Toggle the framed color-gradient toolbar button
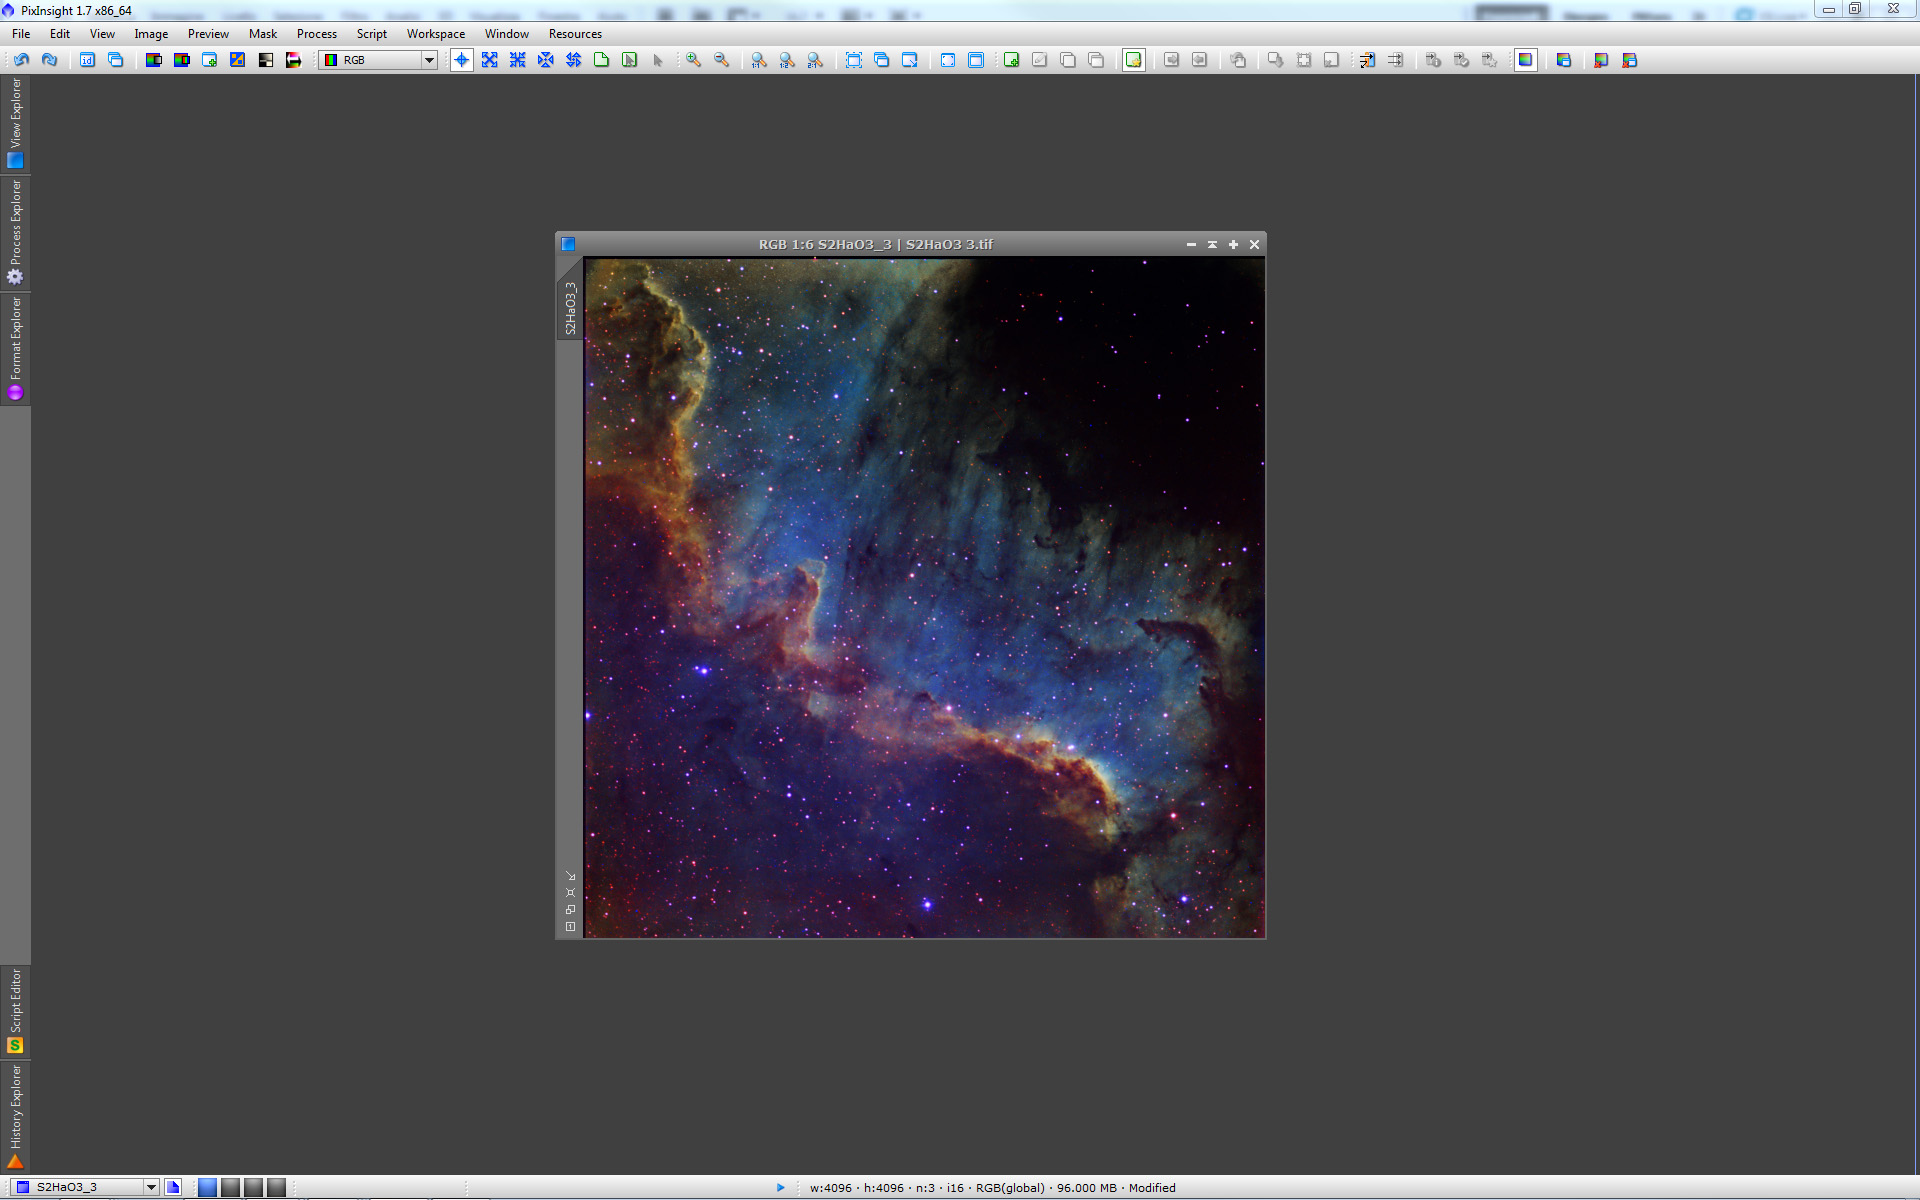The width and height of the screenshot is (1920, 1200). [1525, 60]
